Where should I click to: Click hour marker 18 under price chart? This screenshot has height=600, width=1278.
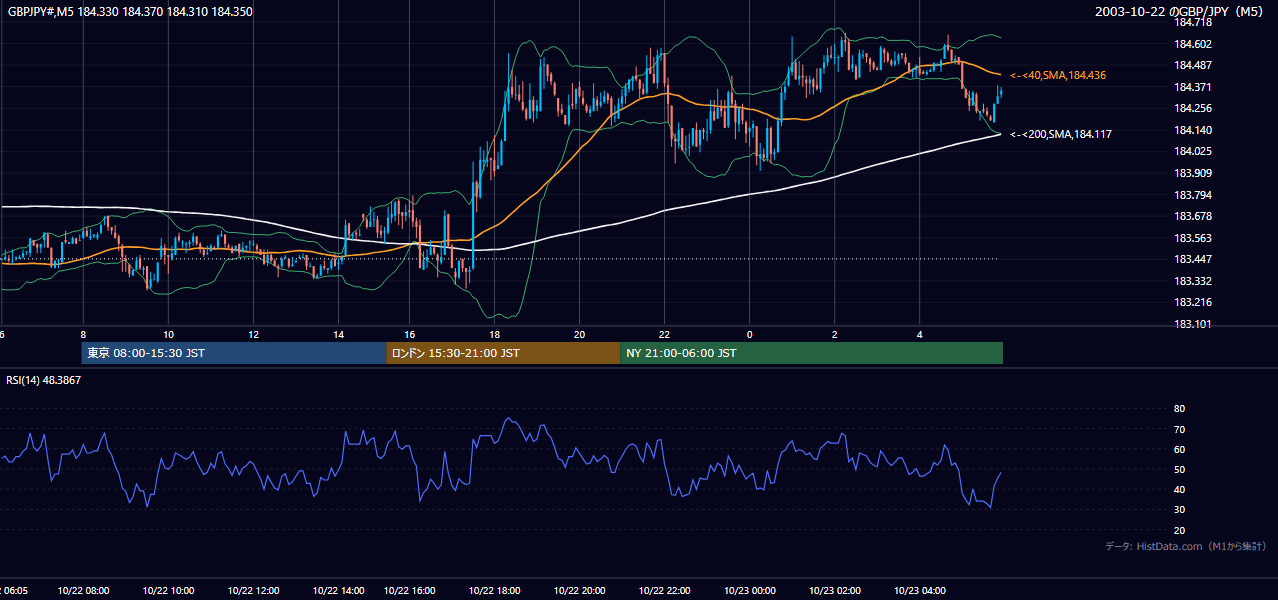494,334
